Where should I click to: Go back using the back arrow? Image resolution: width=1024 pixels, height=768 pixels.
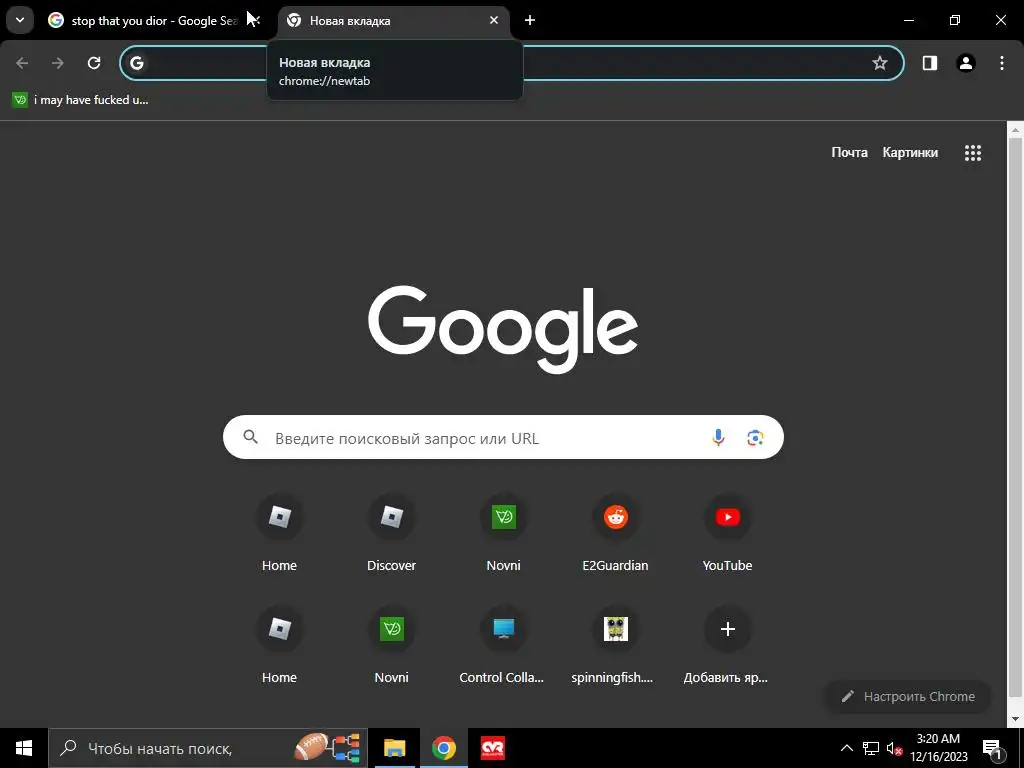22,63
